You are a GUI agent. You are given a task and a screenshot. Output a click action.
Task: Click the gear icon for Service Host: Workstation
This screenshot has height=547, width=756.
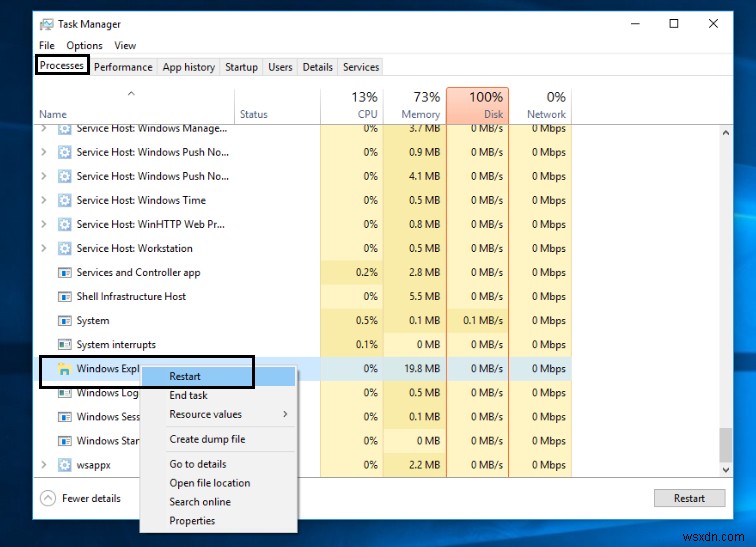click(x=65, y=248)
